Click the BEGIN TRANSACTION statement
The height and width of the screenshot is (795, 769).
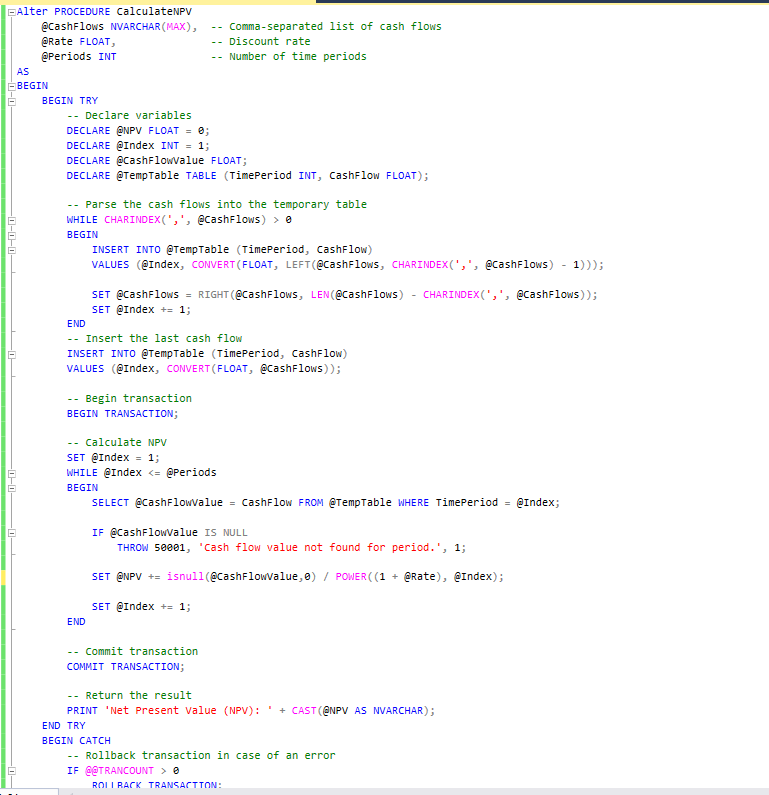[x=122, y=414]
